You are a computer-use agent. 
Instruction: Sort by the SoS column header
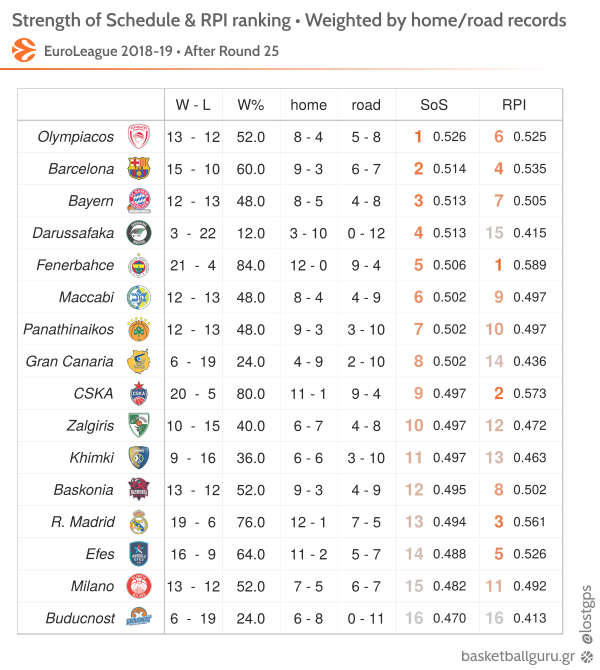point(434,105)
